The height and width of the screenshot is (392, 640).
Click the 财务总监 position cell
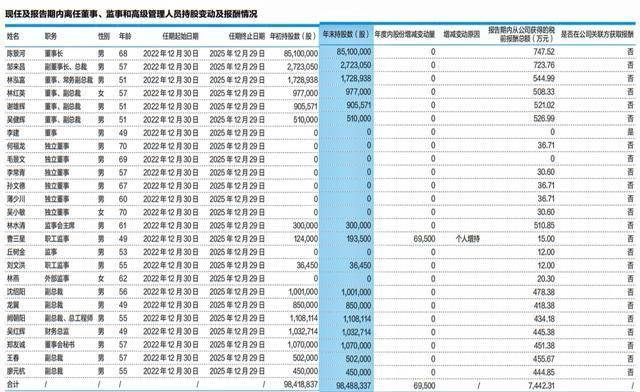57,332
